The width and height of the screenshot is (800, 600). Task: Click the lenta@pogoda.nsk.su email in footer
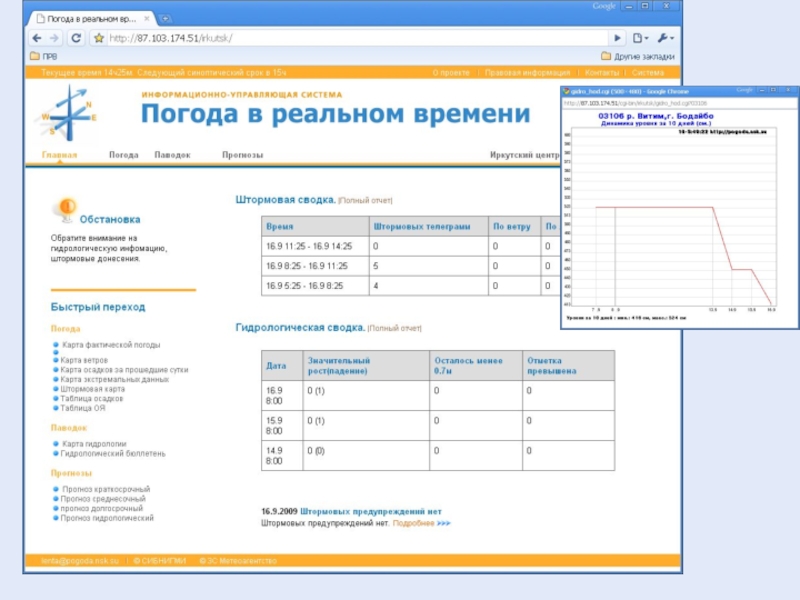(80, 561)
